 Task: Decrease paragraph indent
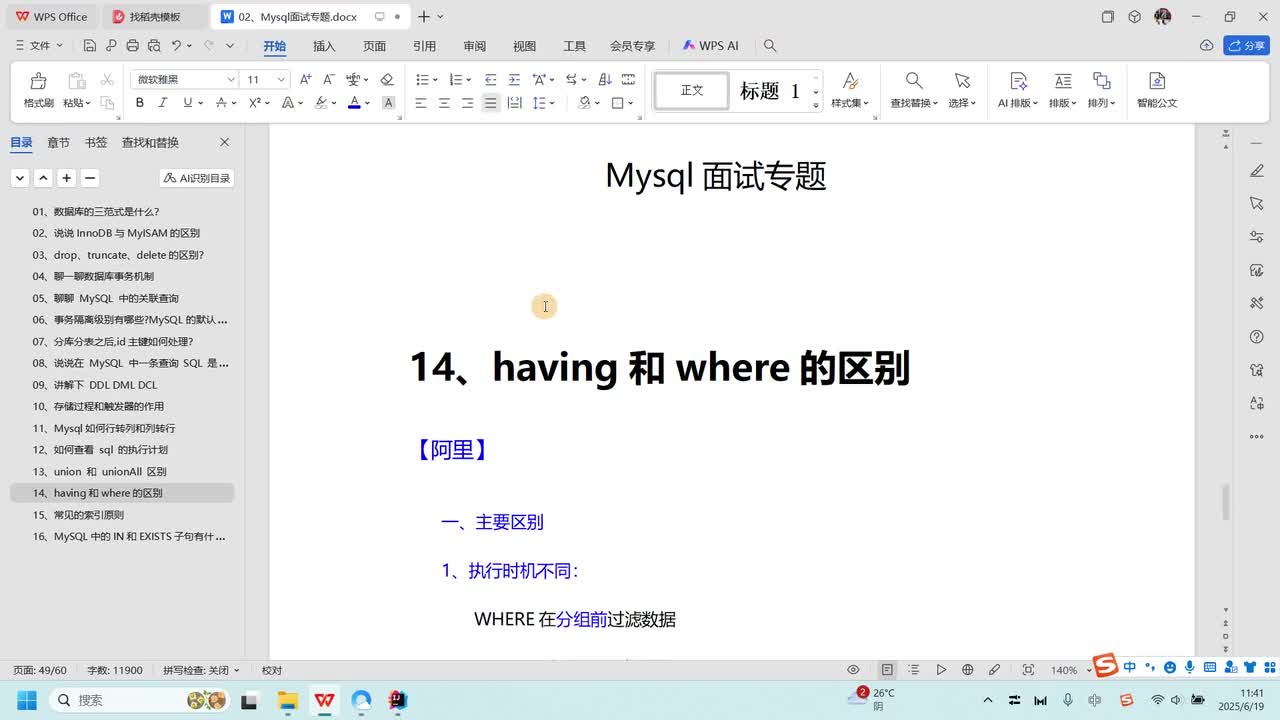[x=490, y=79]
